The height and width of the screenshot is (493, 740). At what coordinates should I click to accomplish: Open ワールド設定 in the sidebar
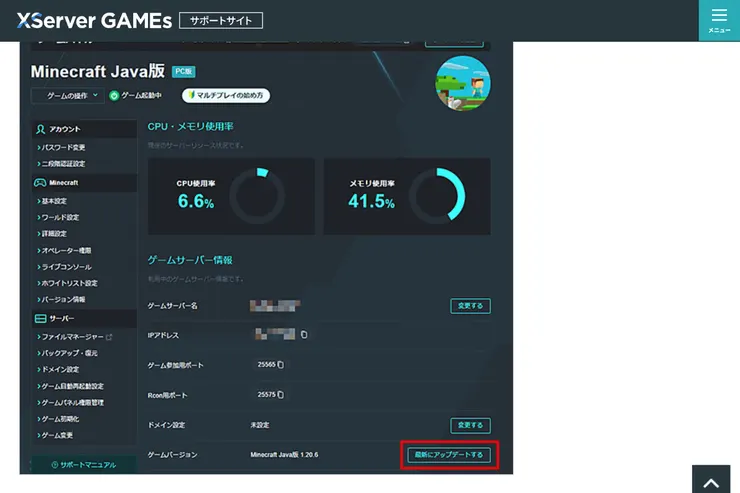coord(58,217)
